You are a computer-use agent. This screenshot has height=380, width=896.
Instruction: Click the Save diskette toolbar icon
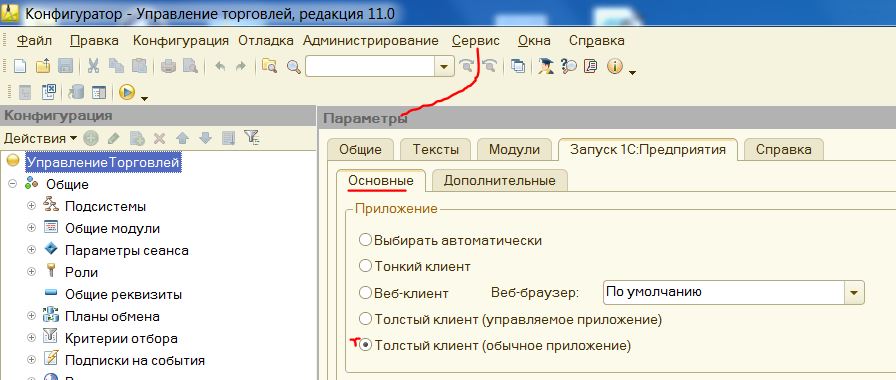click(x=66, y=66)
